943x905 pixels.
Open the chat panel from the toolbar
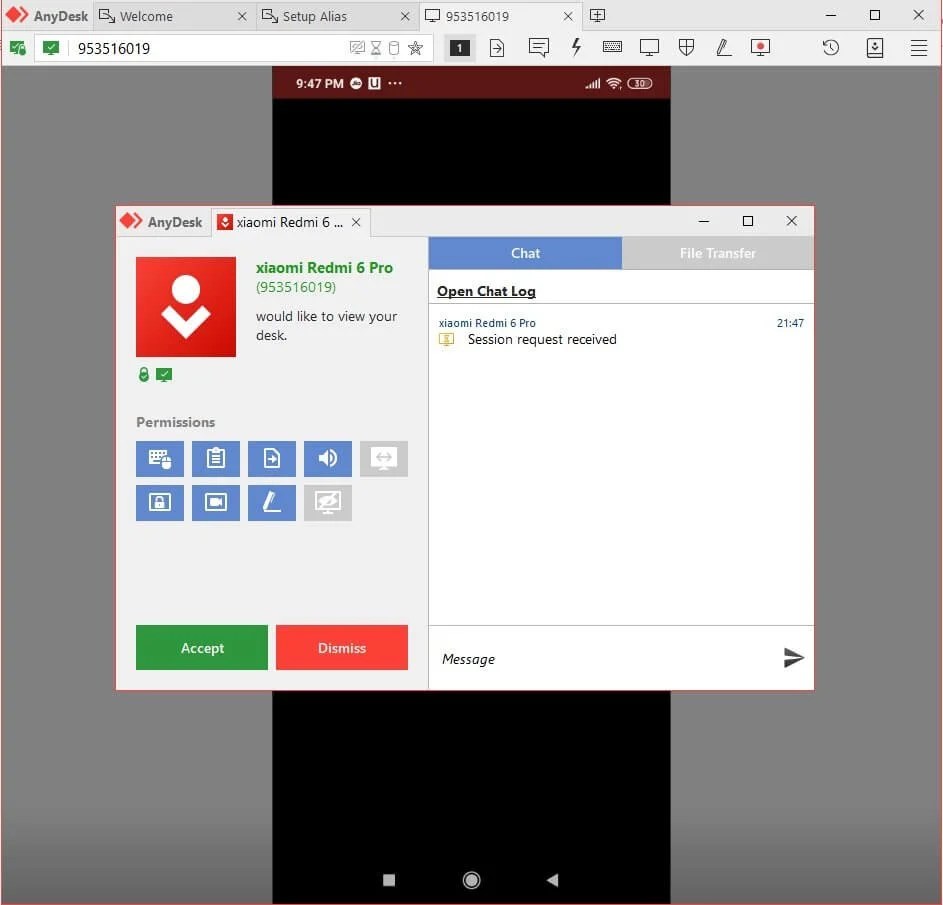(x=539, y=47)
